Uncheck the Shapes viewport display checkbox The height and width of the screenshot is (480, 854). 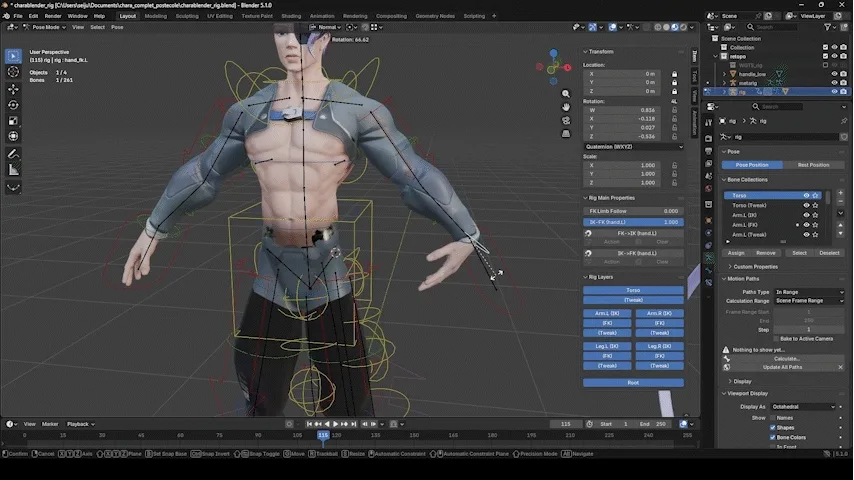(773, 427)
